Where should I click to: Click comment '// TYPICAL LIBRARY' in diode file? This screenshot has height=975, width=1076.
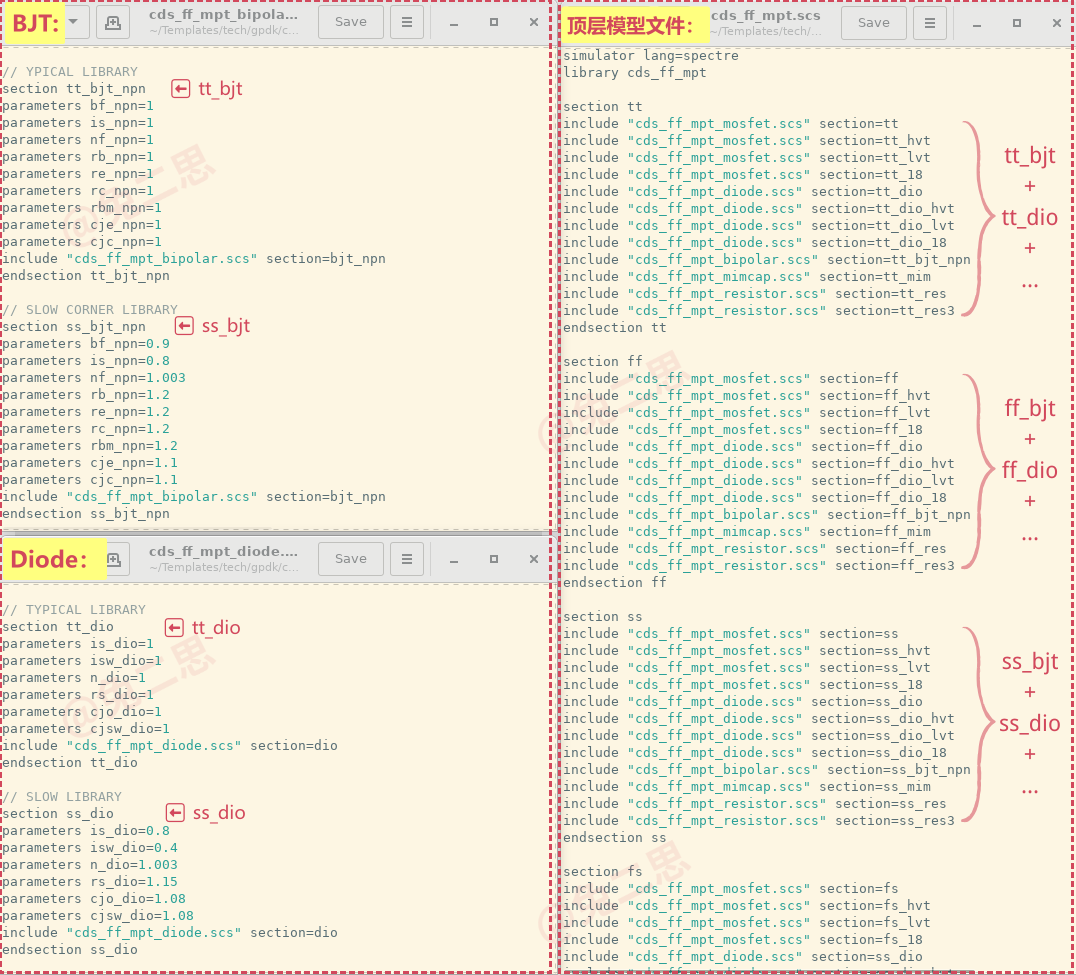click(74, 609)
